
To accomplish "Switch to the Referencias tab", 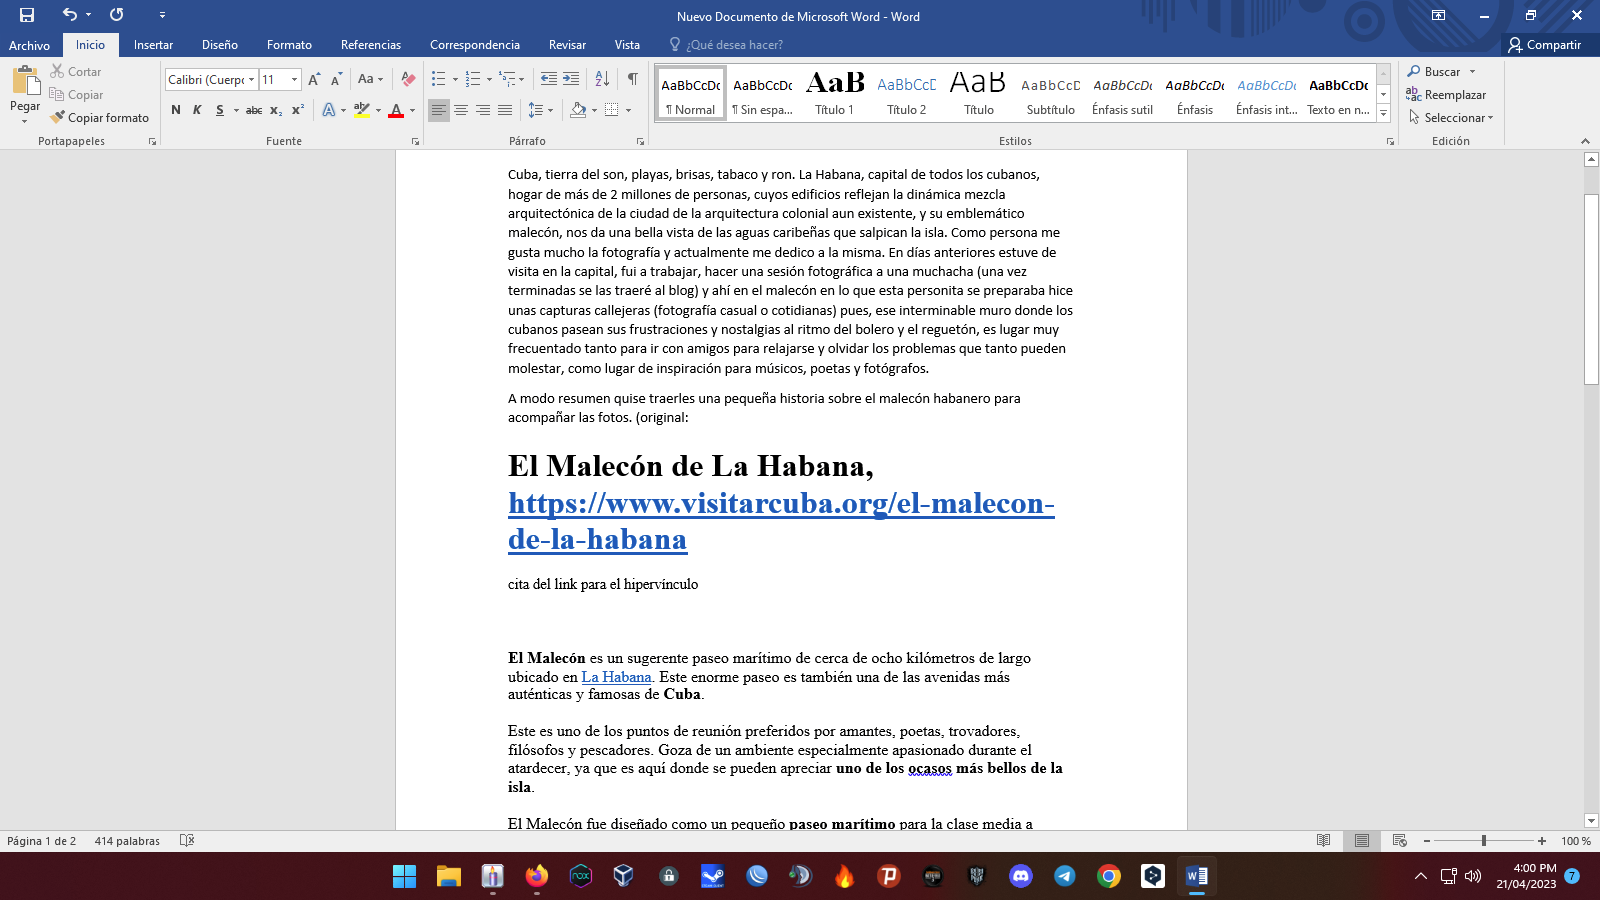I will [371, 45].
